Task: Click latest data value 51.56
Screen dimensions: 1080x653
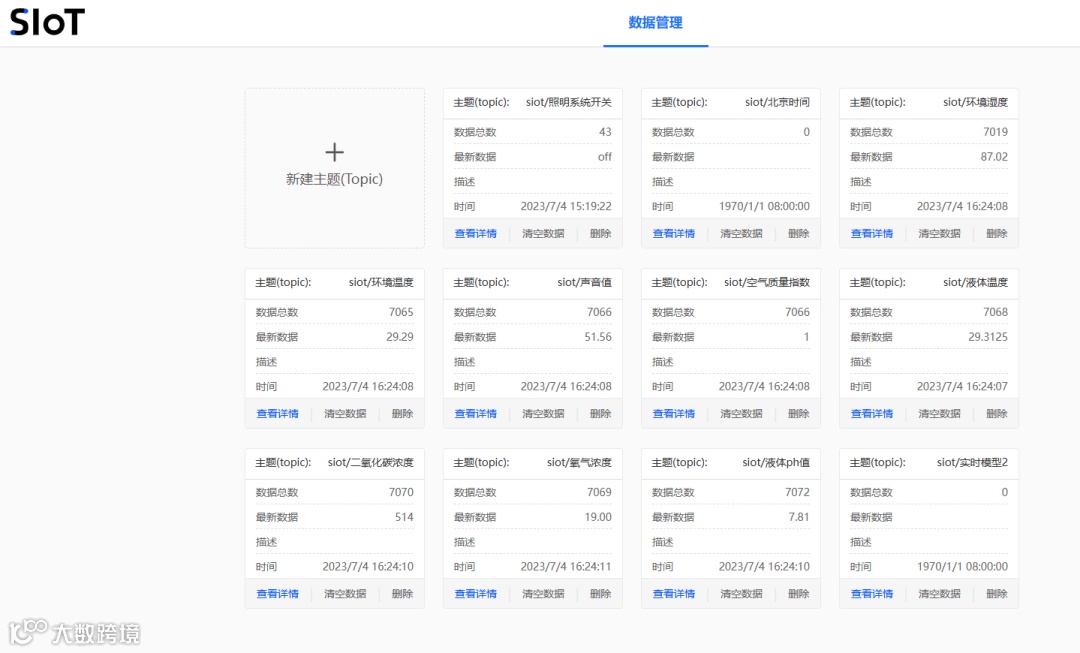Action: 598,337
